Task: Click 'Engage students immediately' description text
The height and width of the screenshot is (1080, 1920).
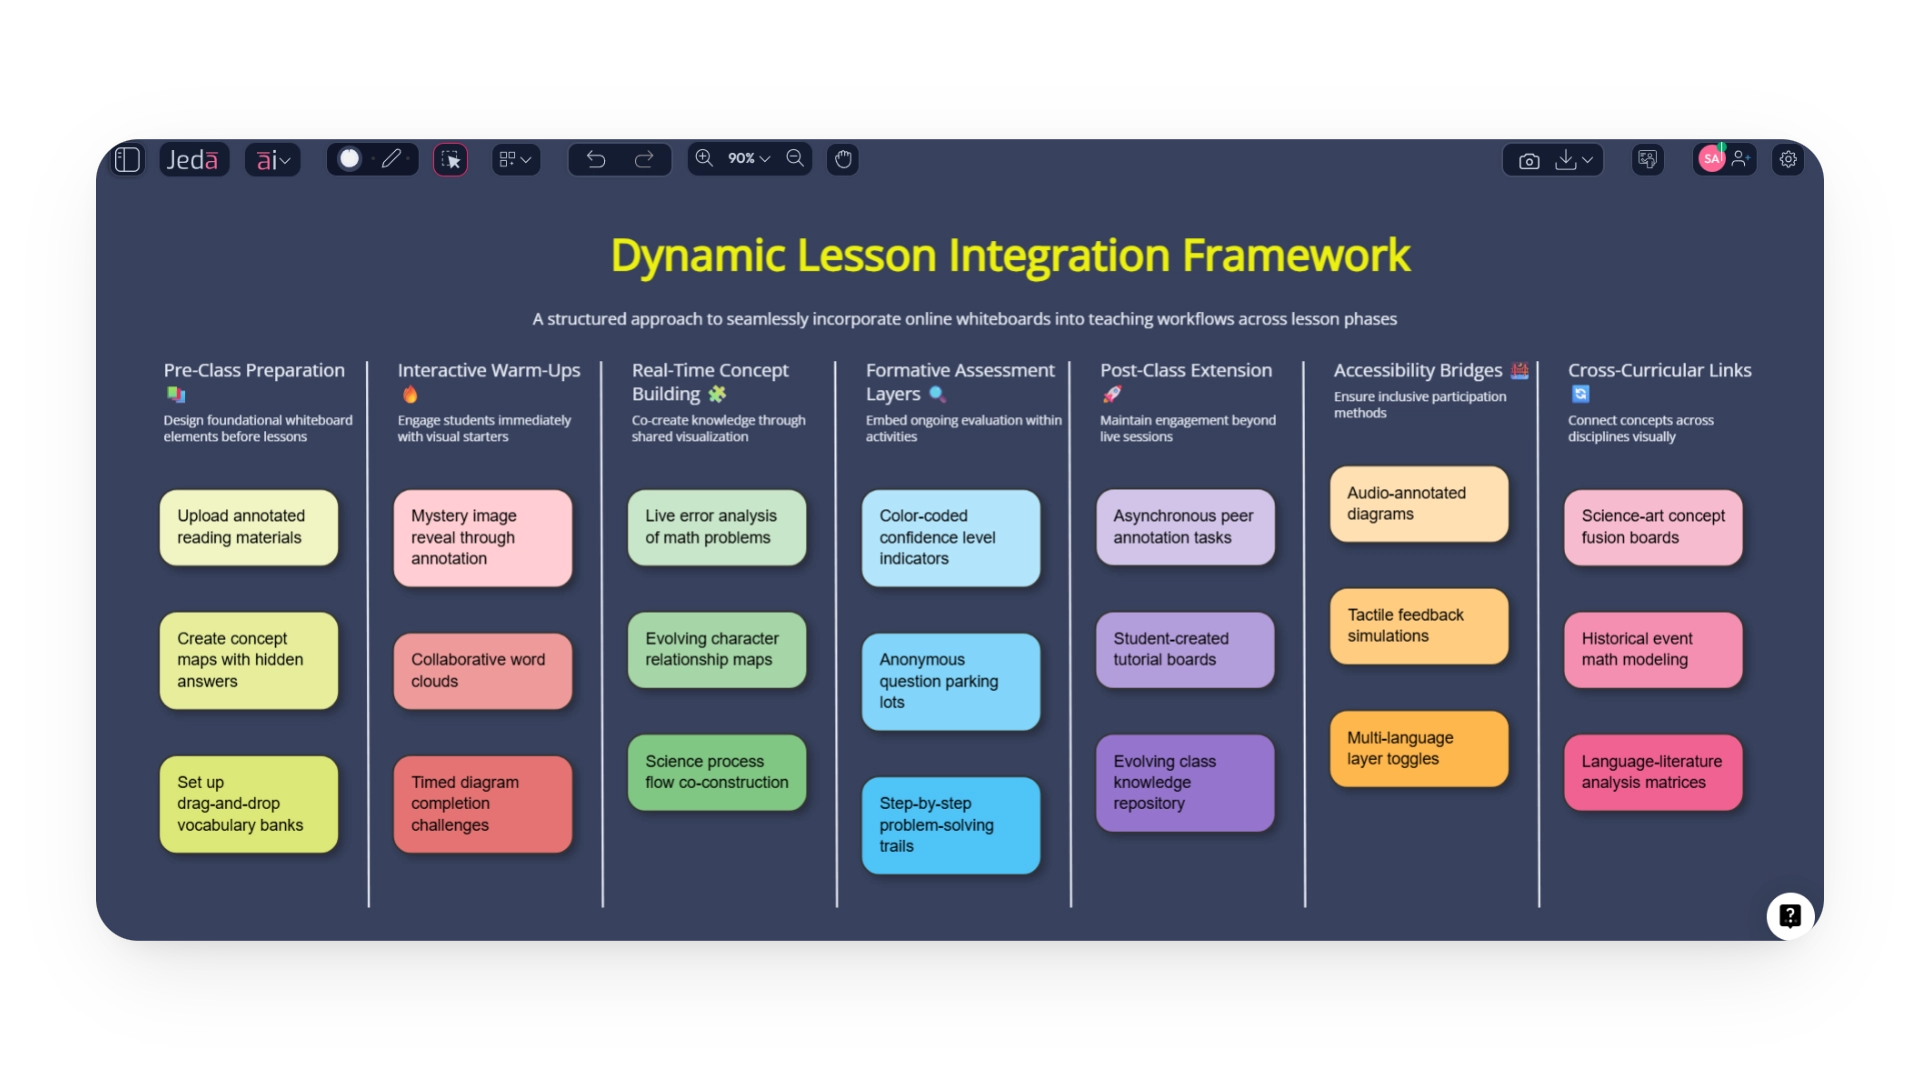Action: pos(484,428)
